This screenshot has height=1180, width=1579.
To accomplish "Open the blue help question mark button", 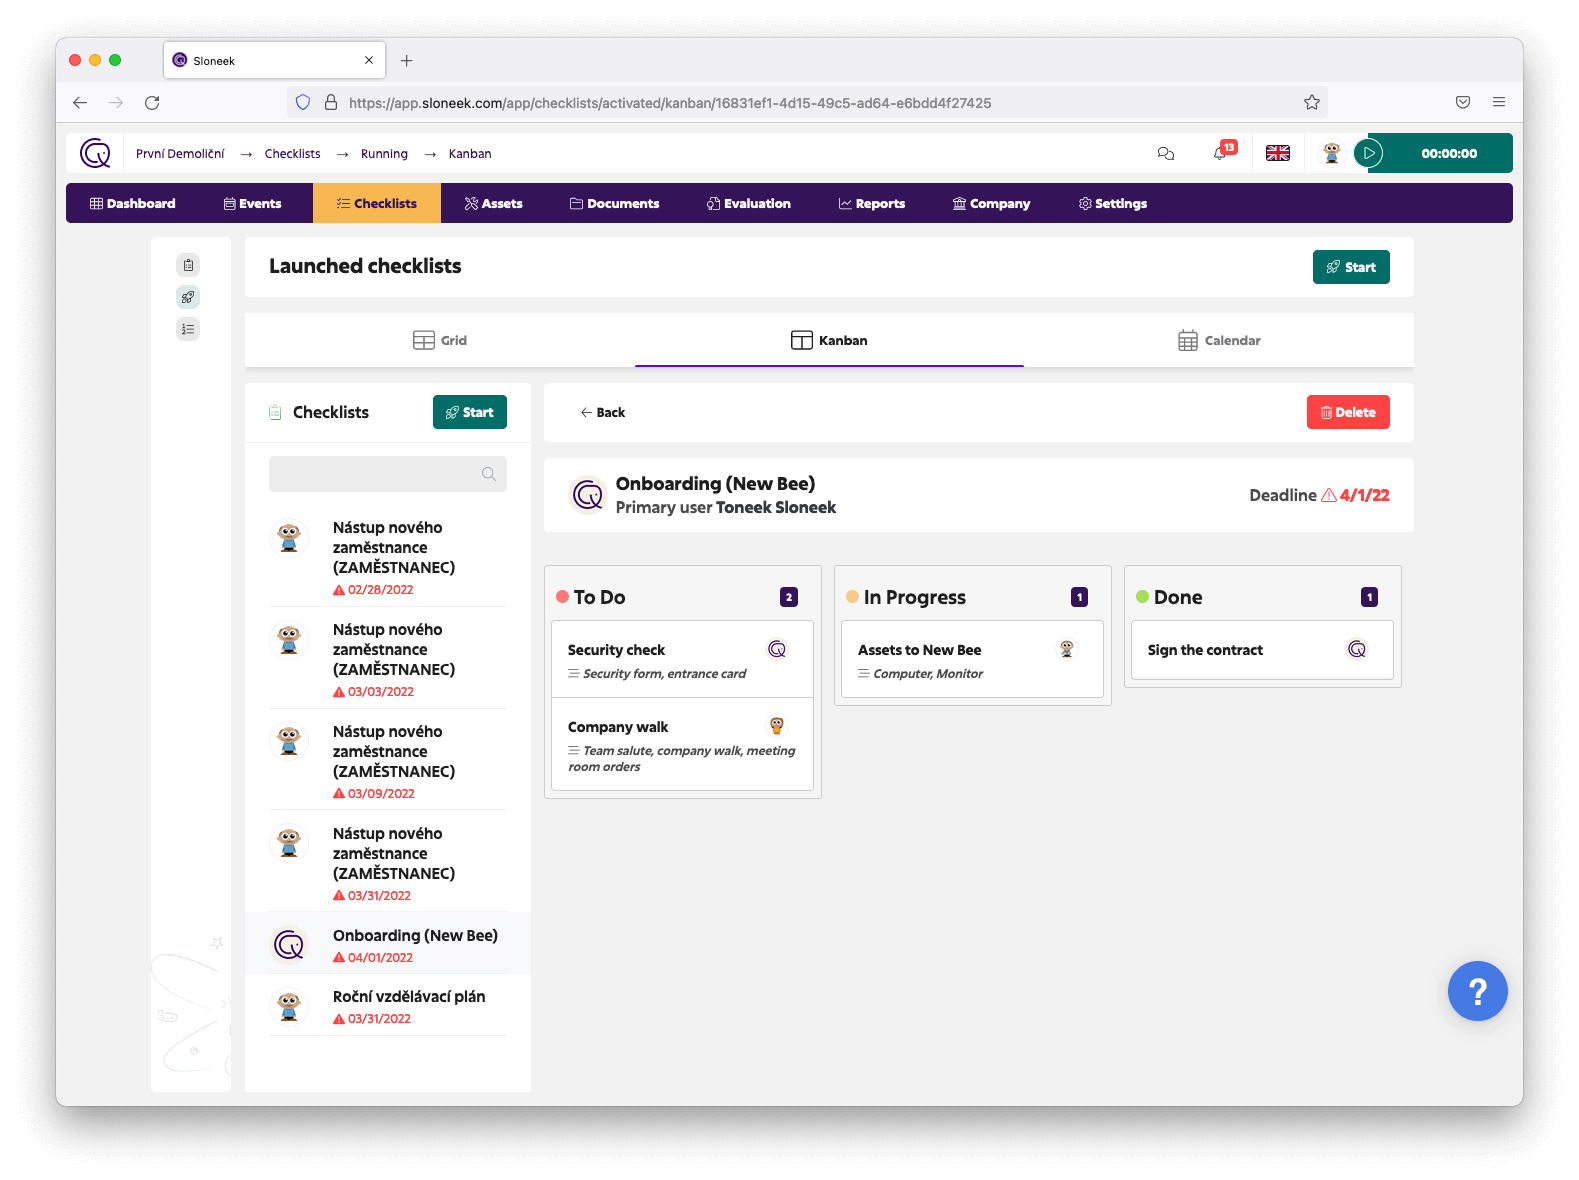I will (x=1478, y=991).
